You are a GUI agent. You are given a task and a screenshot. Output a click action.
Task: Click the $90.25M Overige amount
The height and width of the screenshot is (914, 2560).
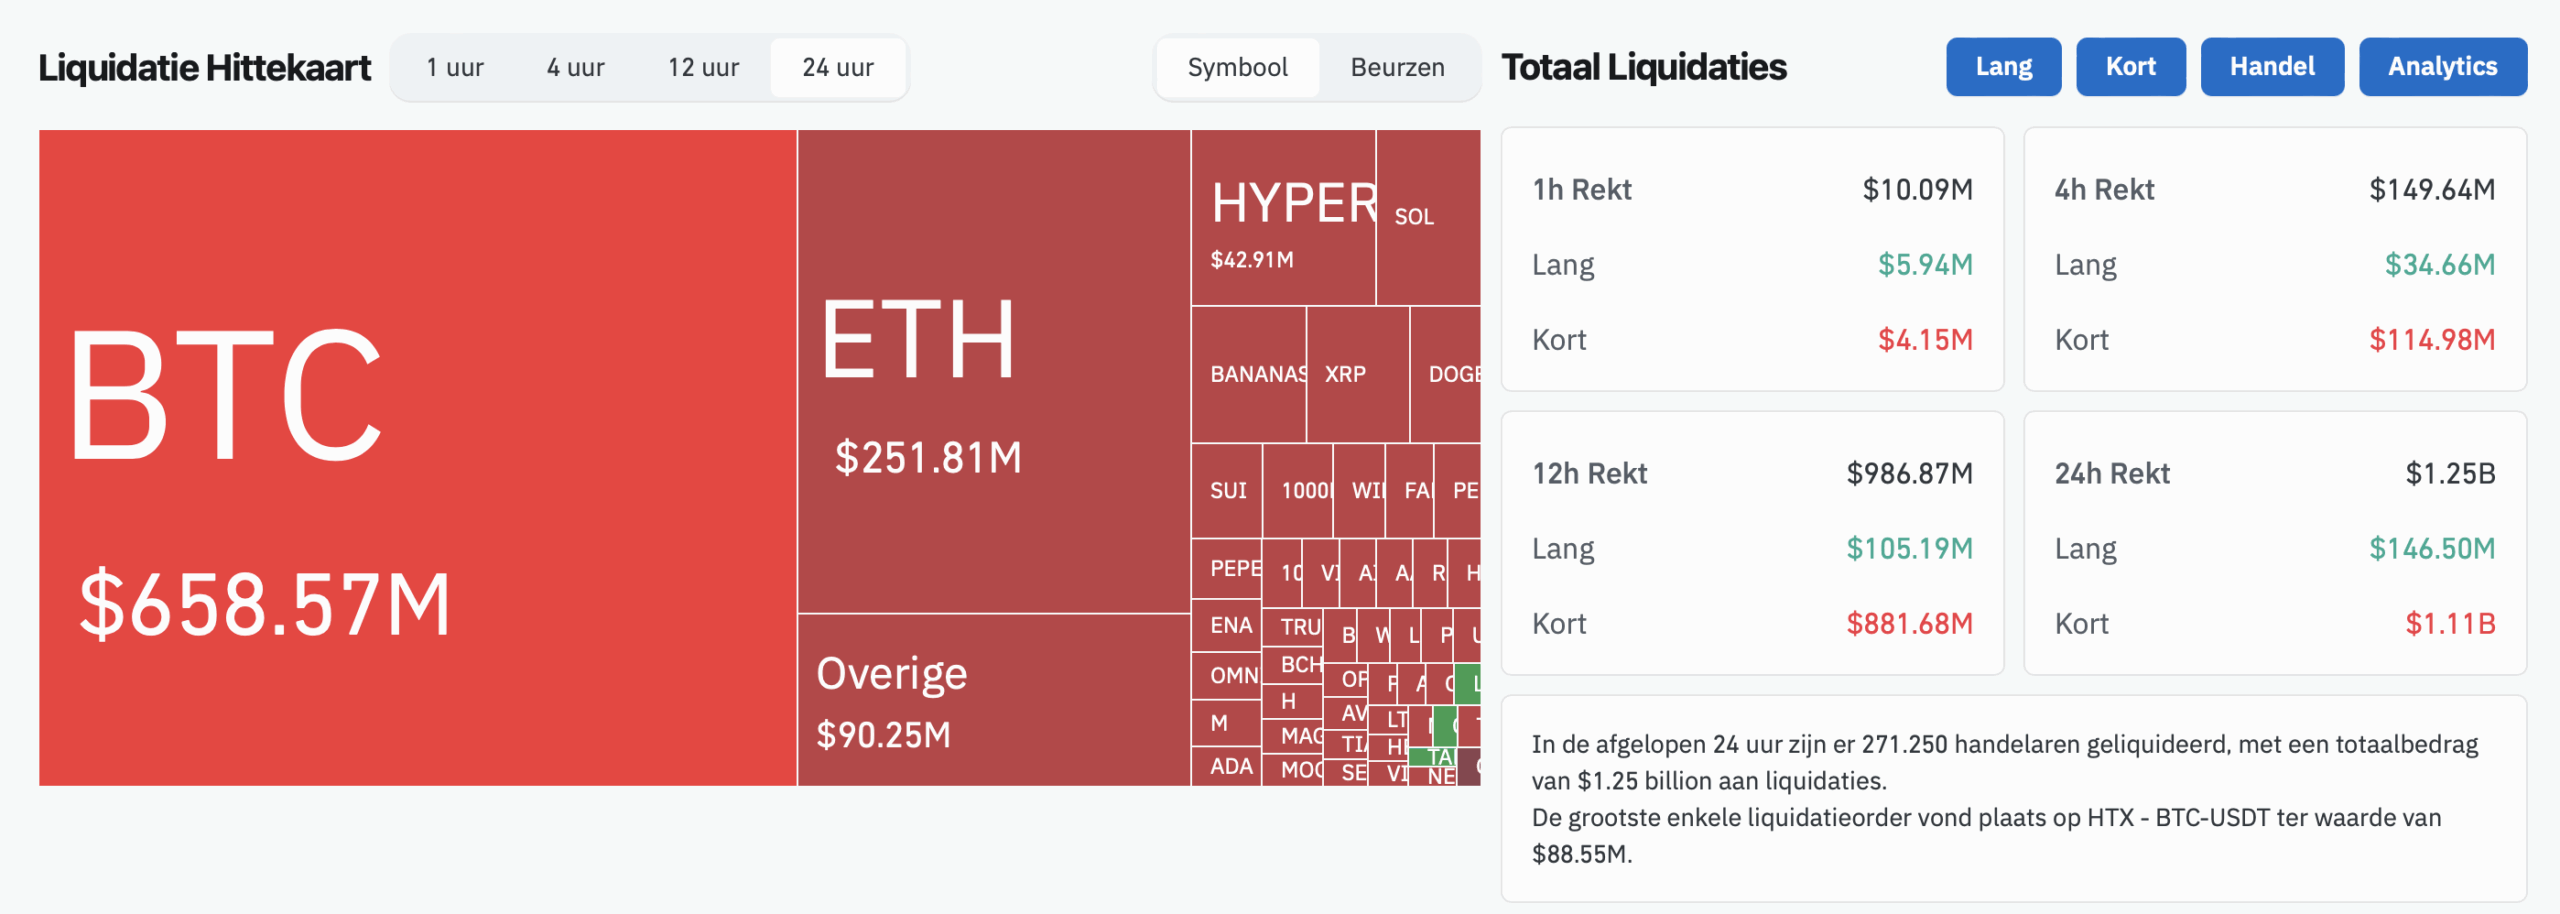click(x=883, y=735)
